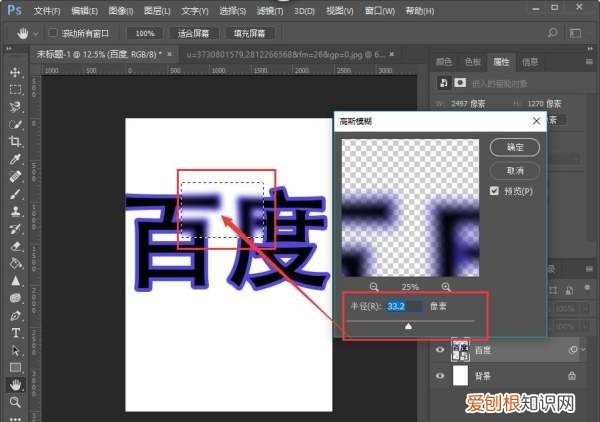Select the Eyedropper tool
The image size is (600, 422).
coord(15,159)
